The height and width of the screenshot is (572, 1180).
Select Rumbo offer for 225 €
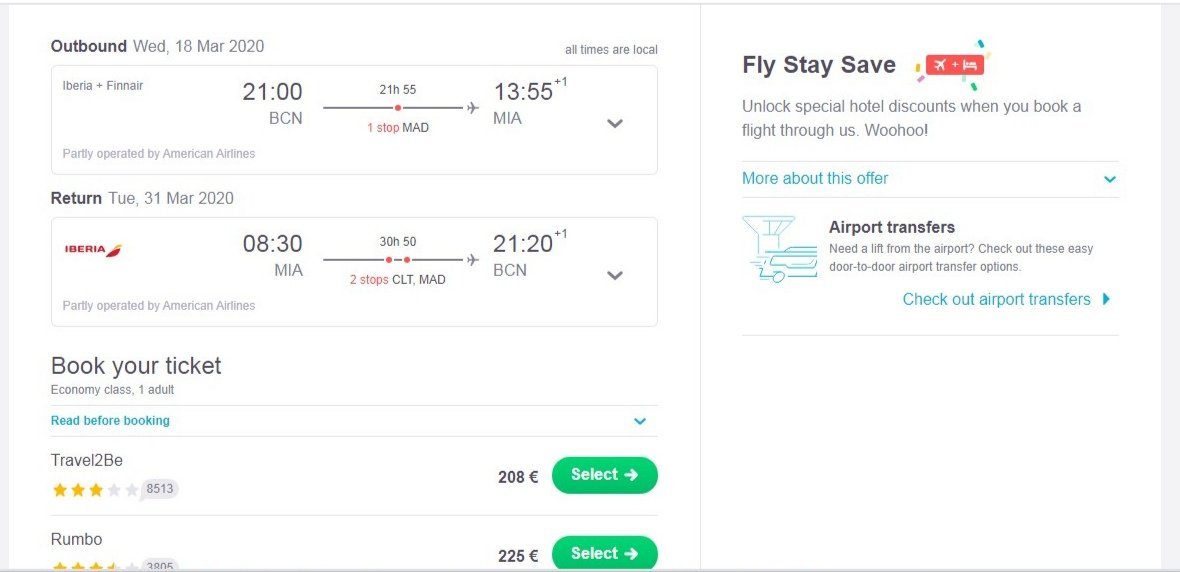(x=604, y=553)
